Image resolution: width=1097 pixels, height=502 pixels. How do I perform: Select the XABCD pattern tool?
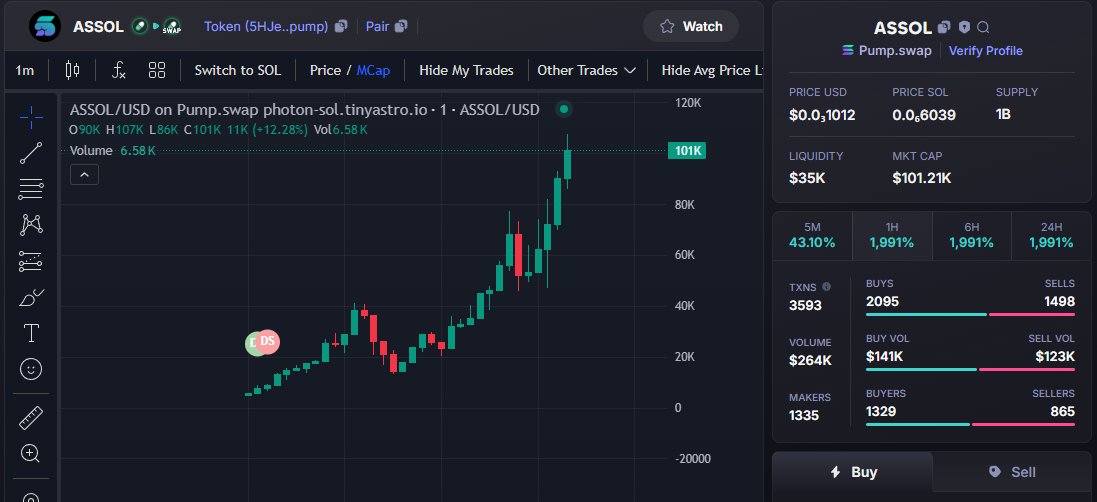(x=31, y=224)
